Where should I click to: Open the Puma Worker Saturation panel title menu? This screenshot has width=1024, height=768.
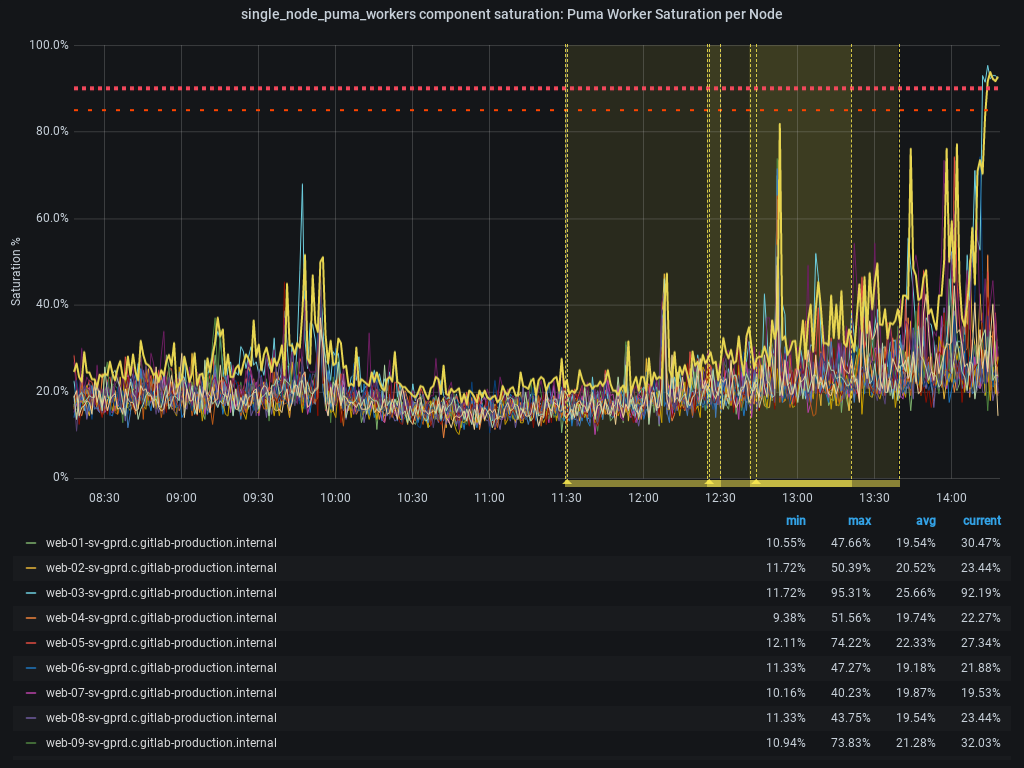pos(512,14)
